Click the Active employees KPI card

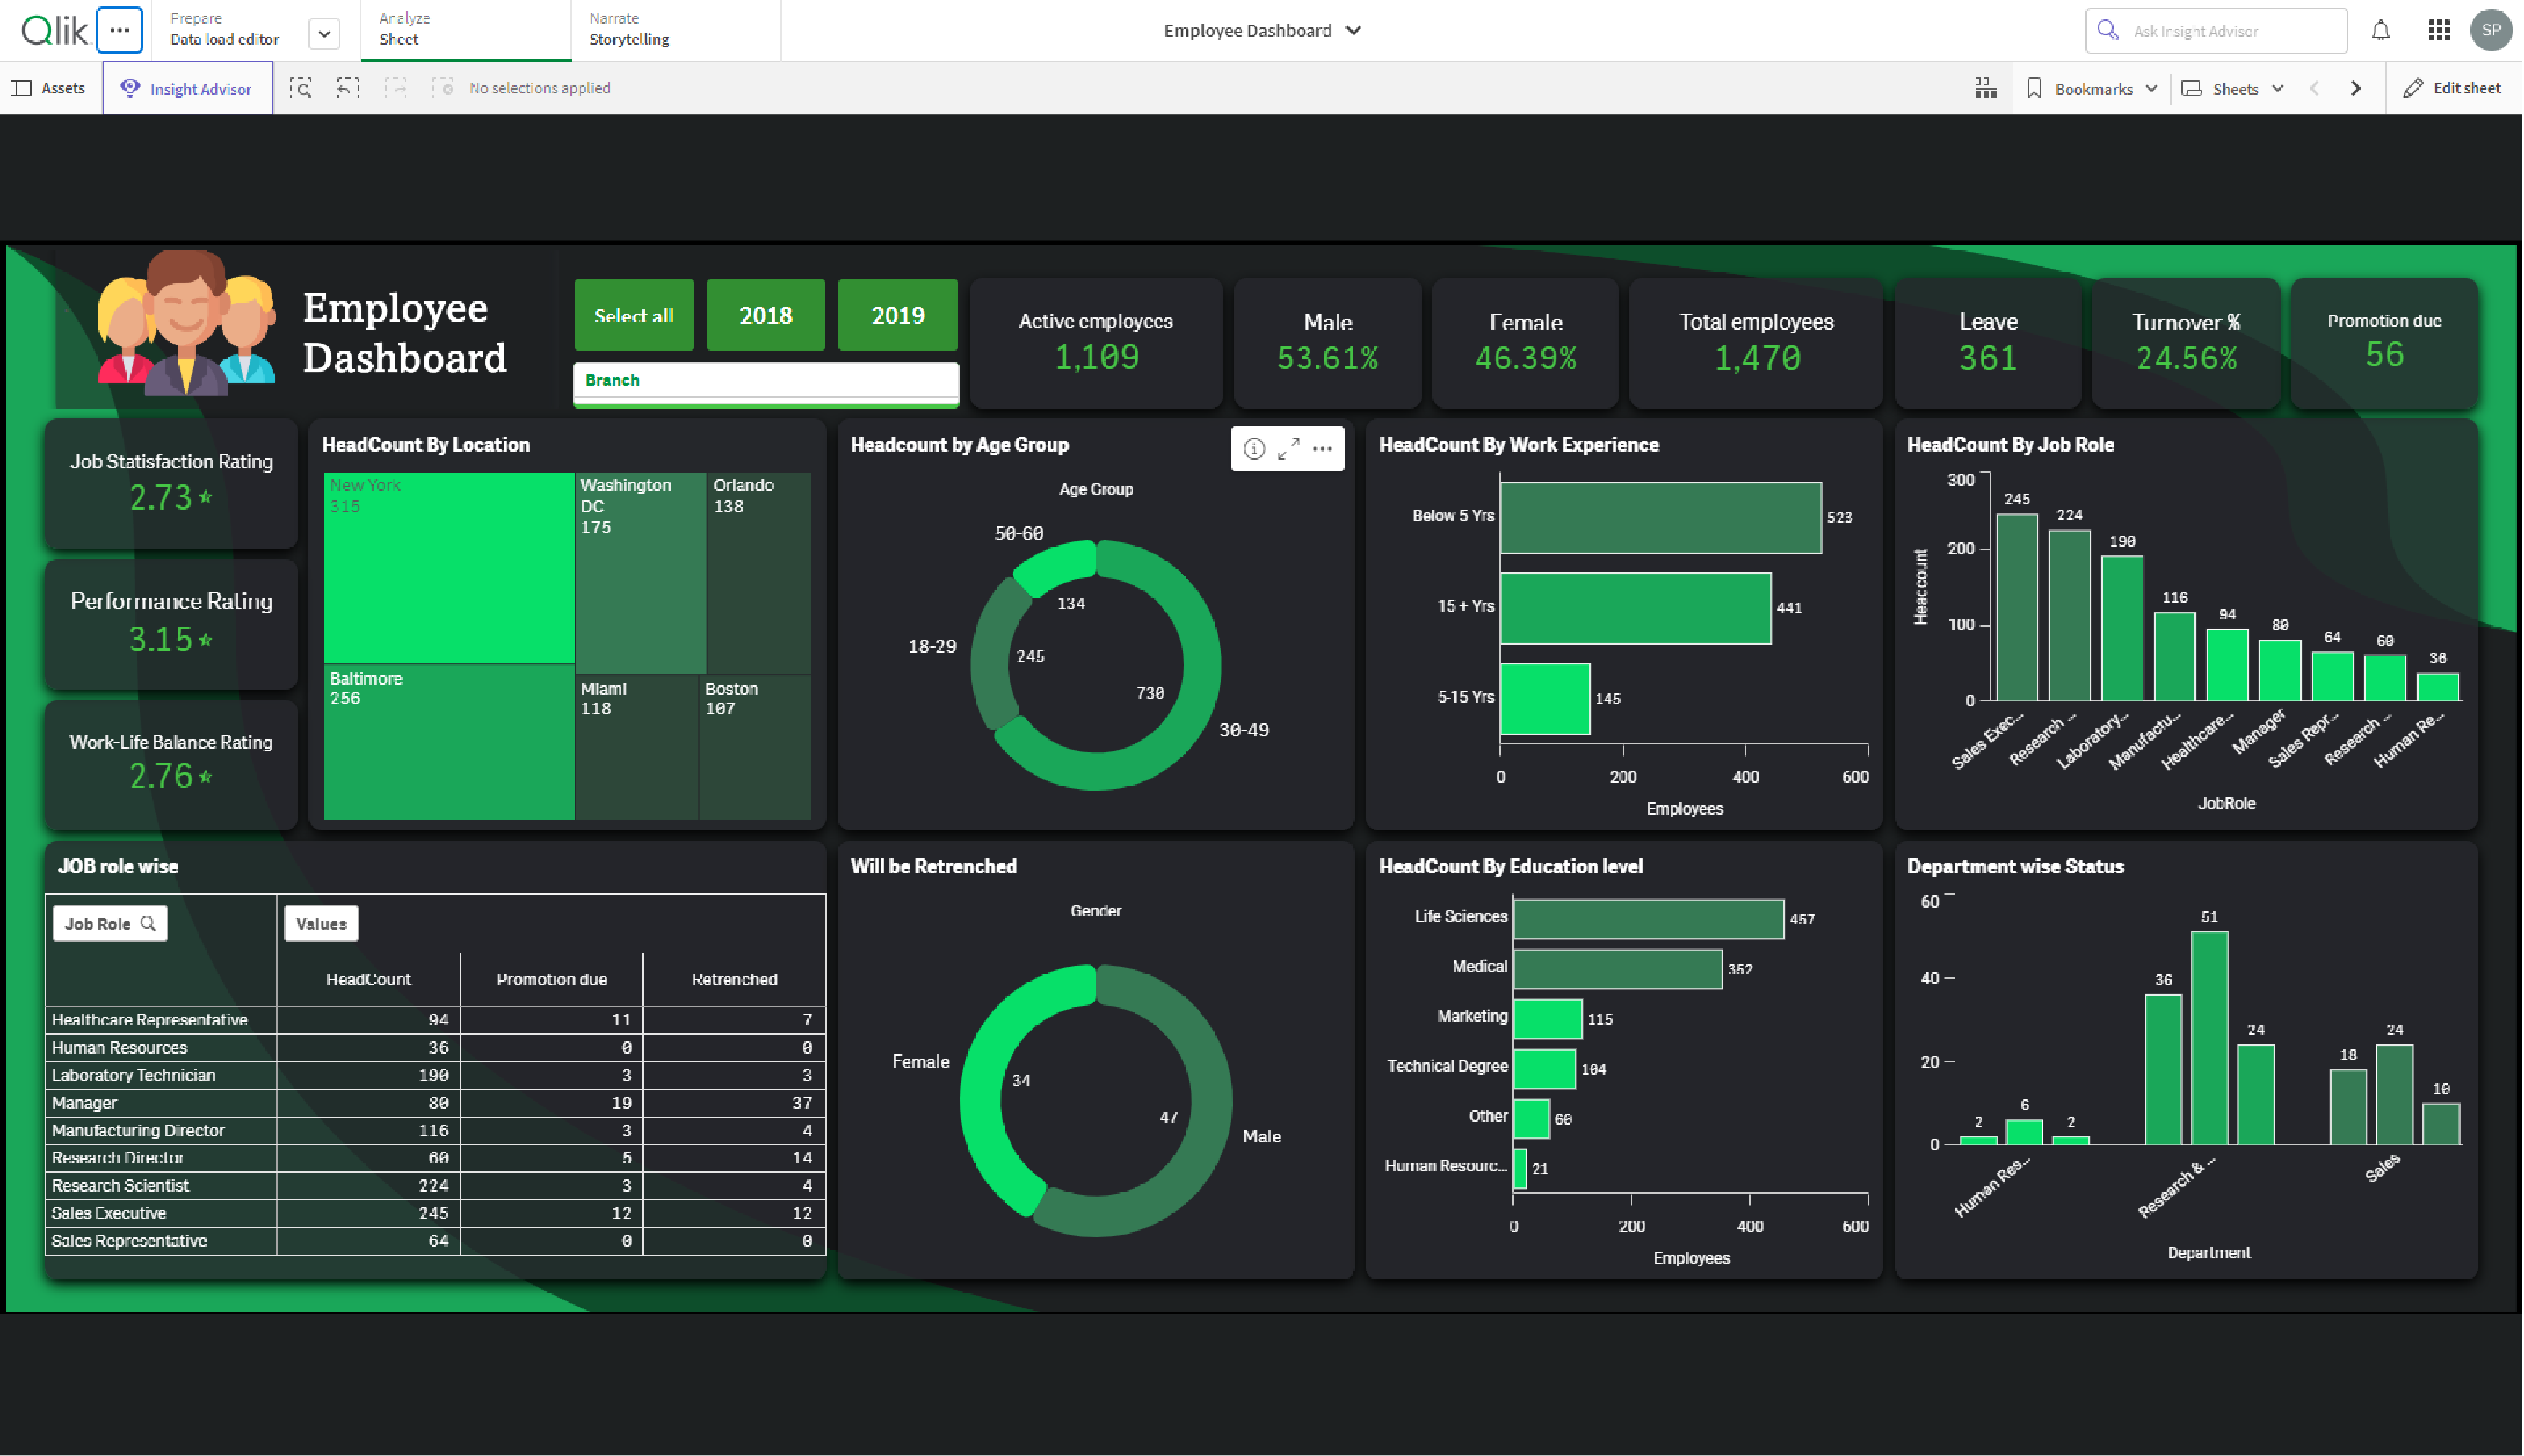[x=1096, y=343]
